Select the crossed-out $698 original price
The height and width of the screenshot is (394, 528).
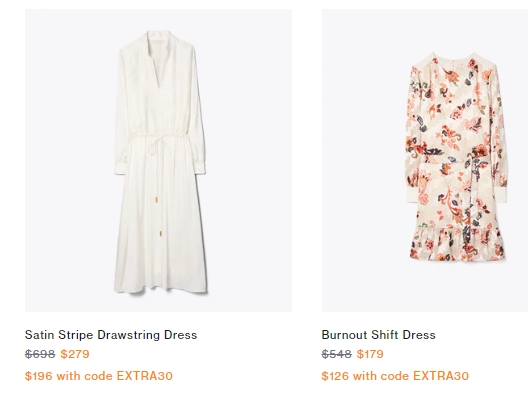click(40, 354)
